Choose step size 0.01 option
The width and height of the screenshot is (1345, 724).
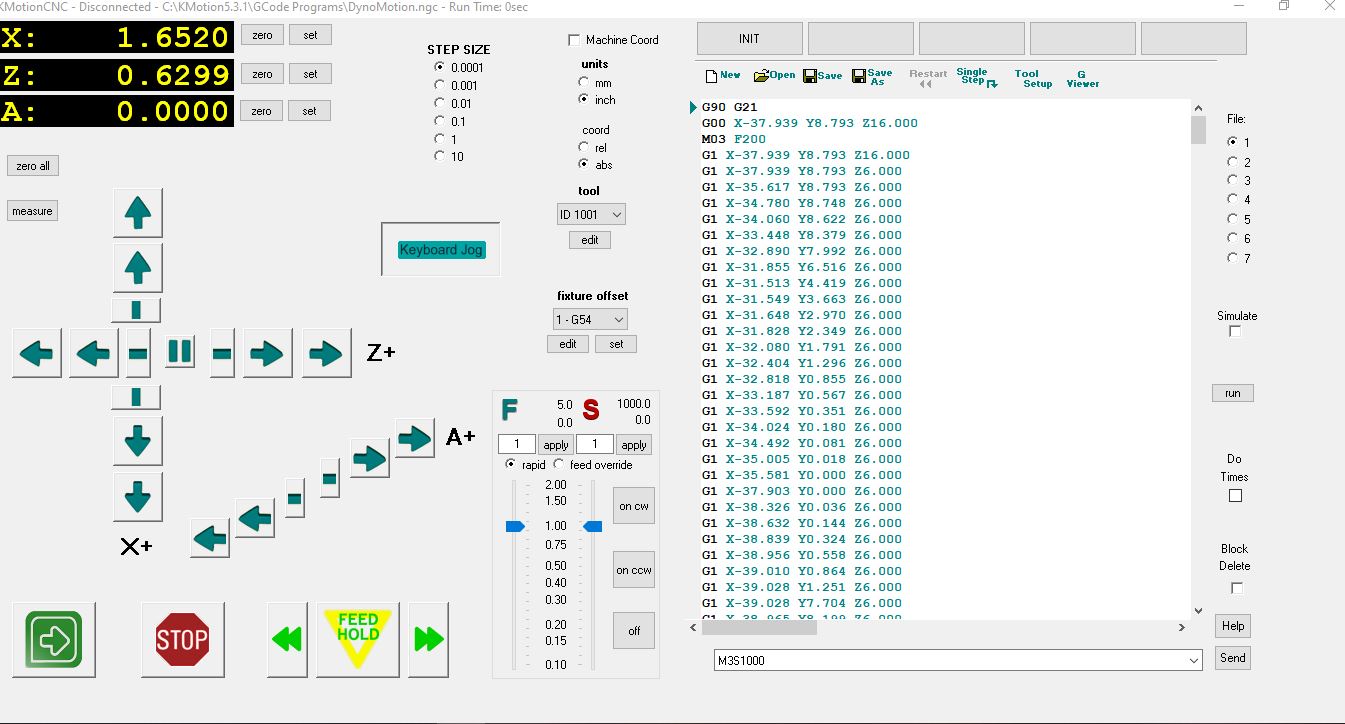439,103
